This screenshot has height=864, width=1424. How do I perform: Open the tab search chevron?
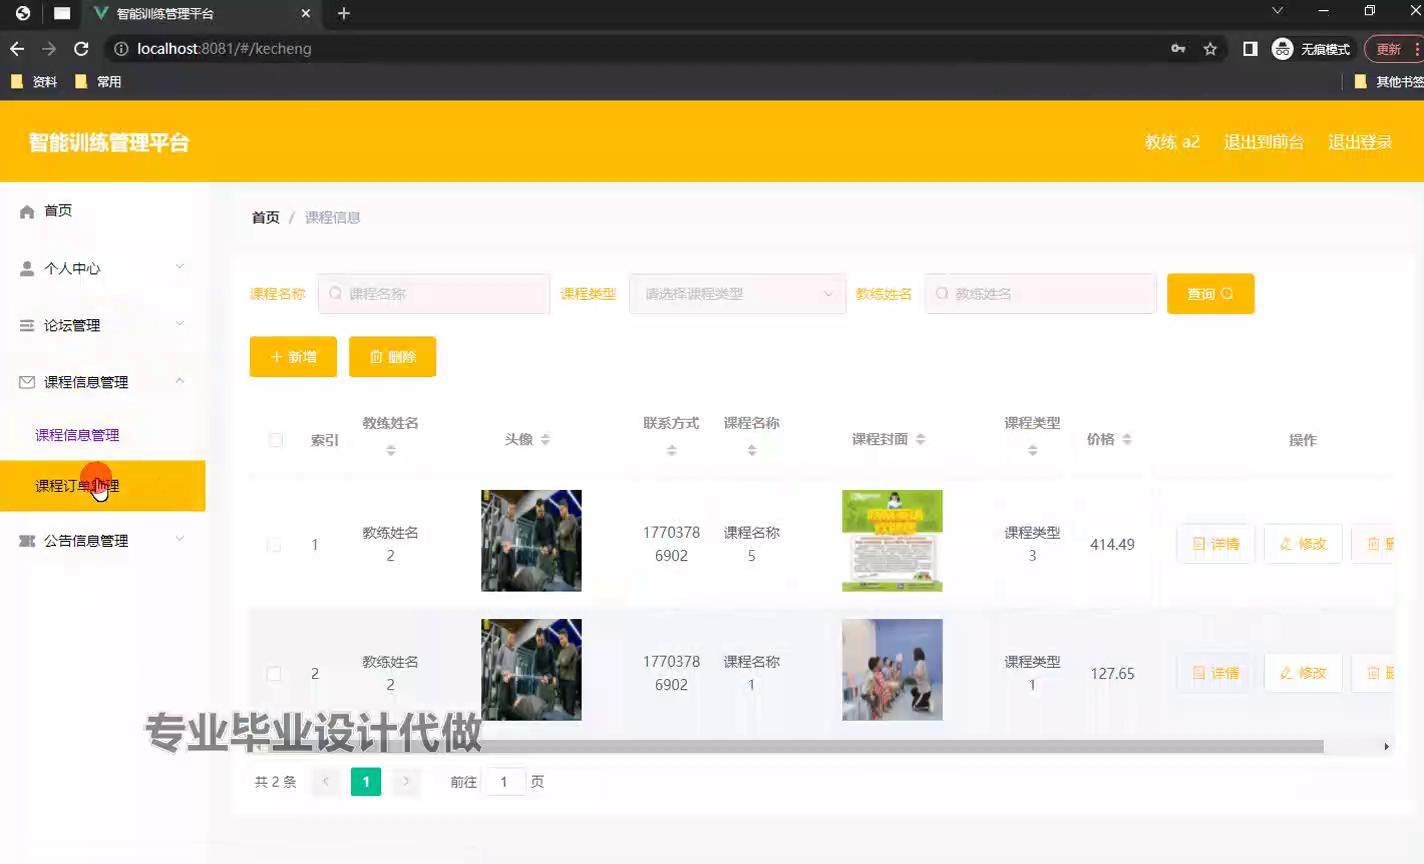pyautogui.click(x=1277, y=11)
